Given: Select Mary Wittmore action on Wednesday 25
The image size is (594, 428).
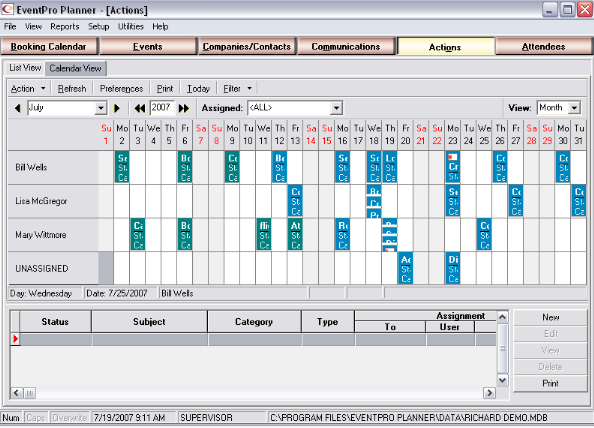Looking at the screenshot, I should tap(484, 234).
